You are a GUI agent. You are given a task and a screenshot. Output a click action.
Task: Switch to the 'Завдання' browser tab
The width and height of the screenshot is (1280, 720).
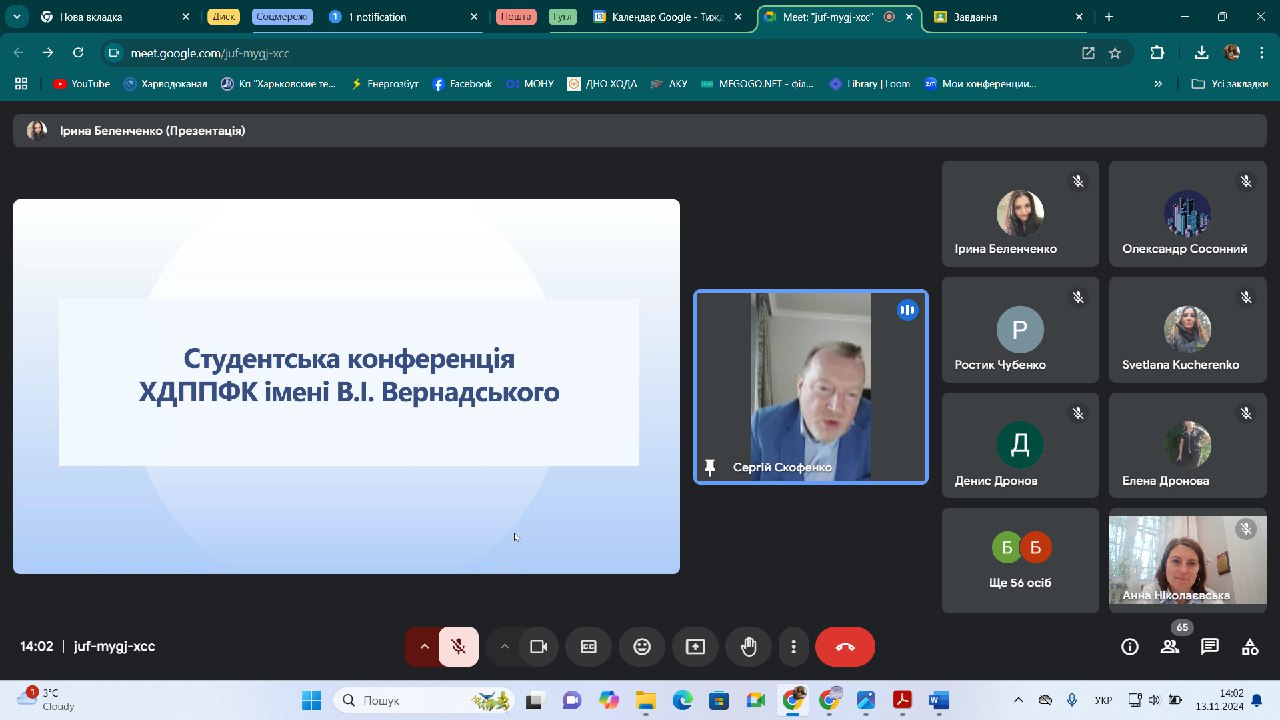click(x=1008, y=17)
